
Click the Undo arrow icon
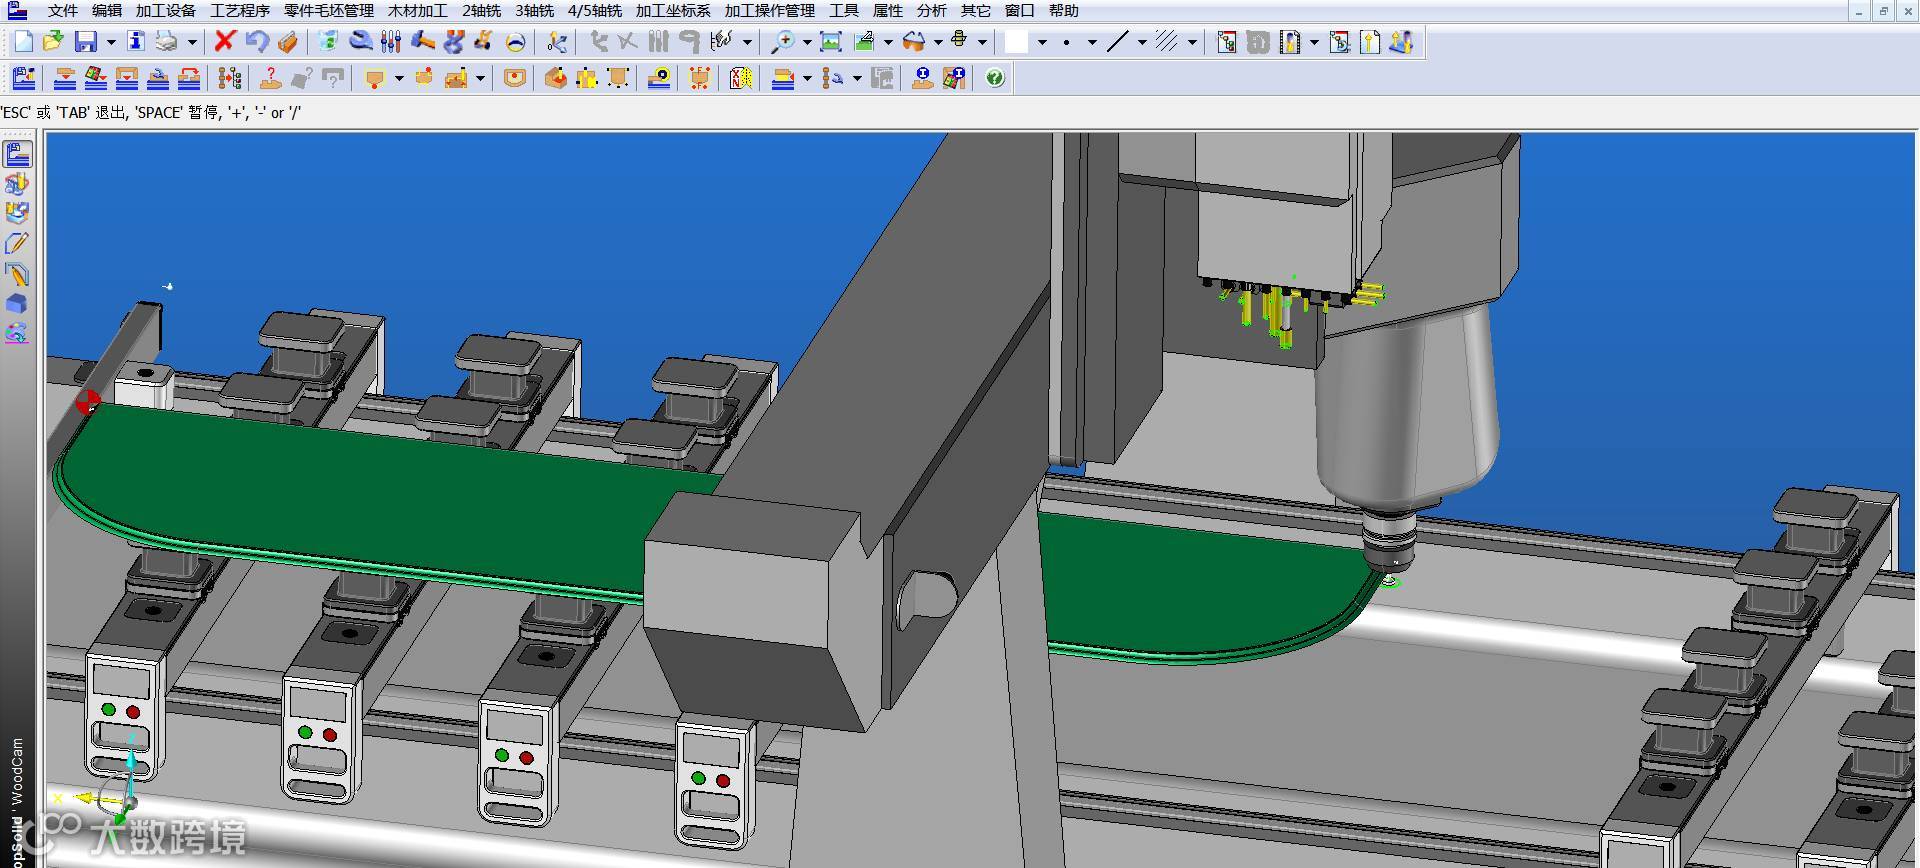coord(256,42)
